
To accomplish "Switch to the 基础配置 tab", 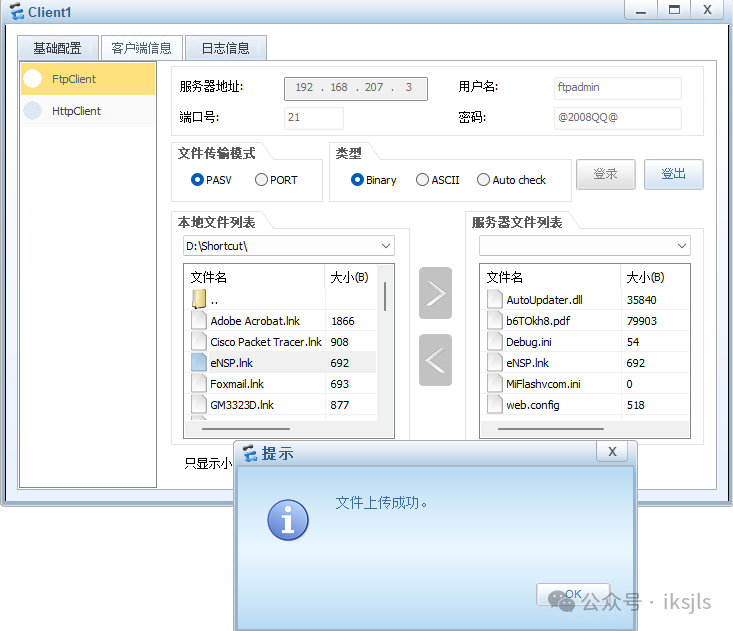I will pyautogui.click(x=58, y=48).
